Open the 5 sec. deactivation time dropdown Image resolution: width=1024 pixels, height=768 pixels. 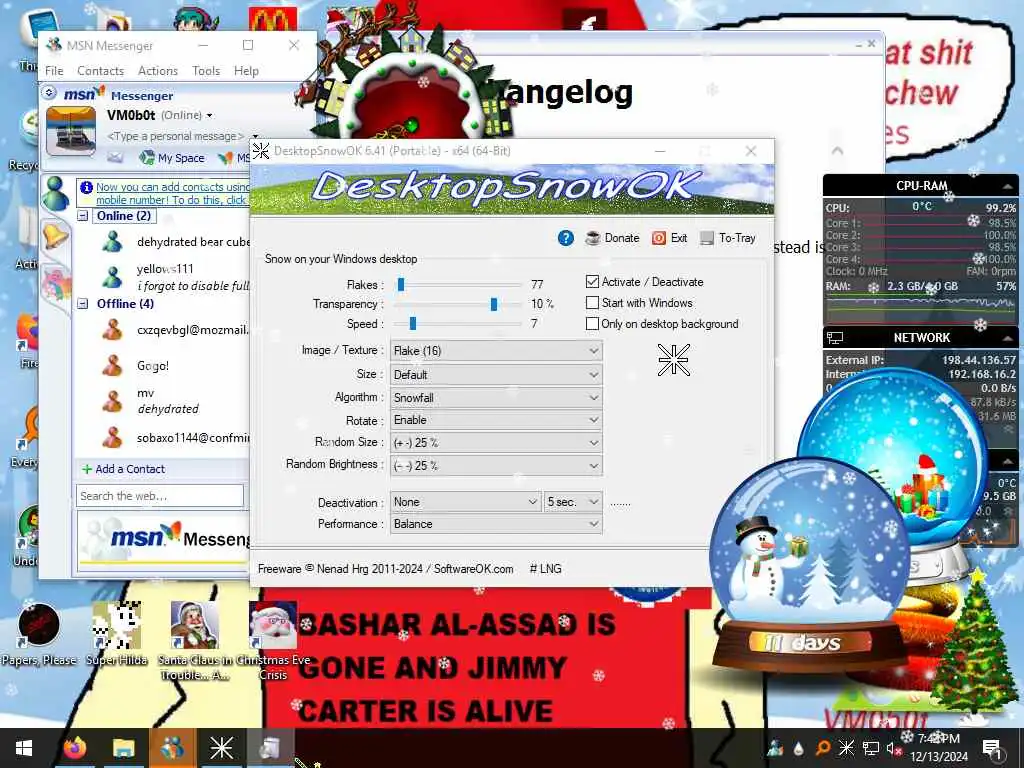pyautogui.click(x=573, y=502)
